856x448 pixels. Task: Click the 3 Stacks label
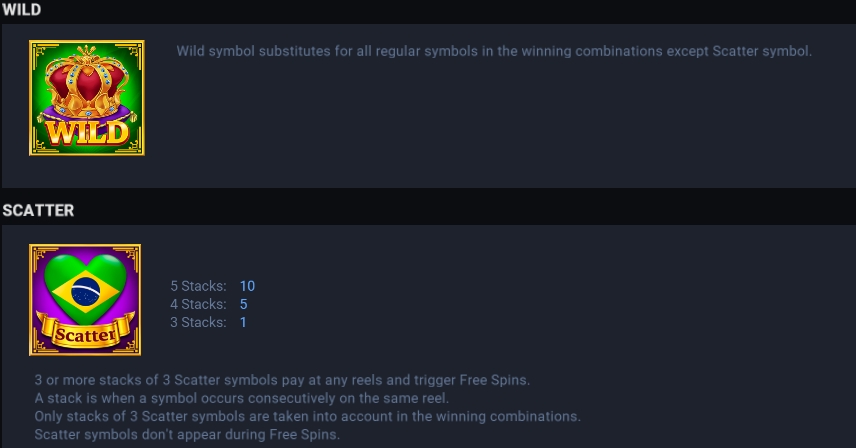198,322
